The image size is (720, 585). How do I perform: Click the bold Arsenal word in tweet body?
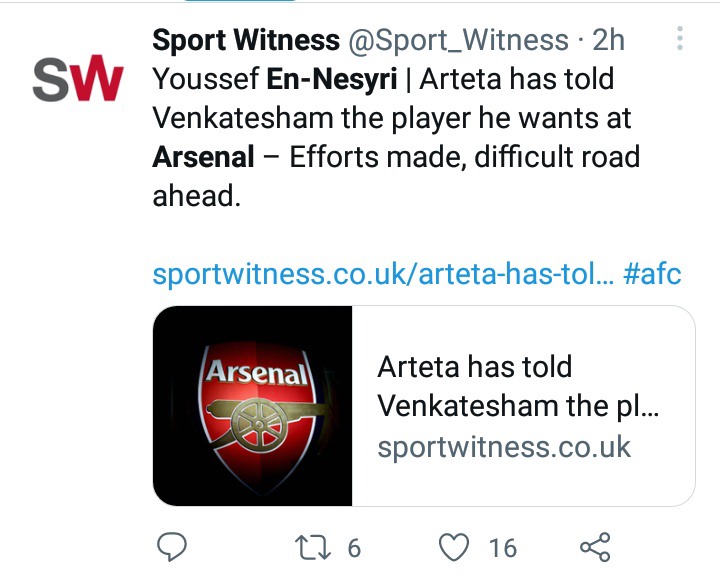[x=203, y=157]
